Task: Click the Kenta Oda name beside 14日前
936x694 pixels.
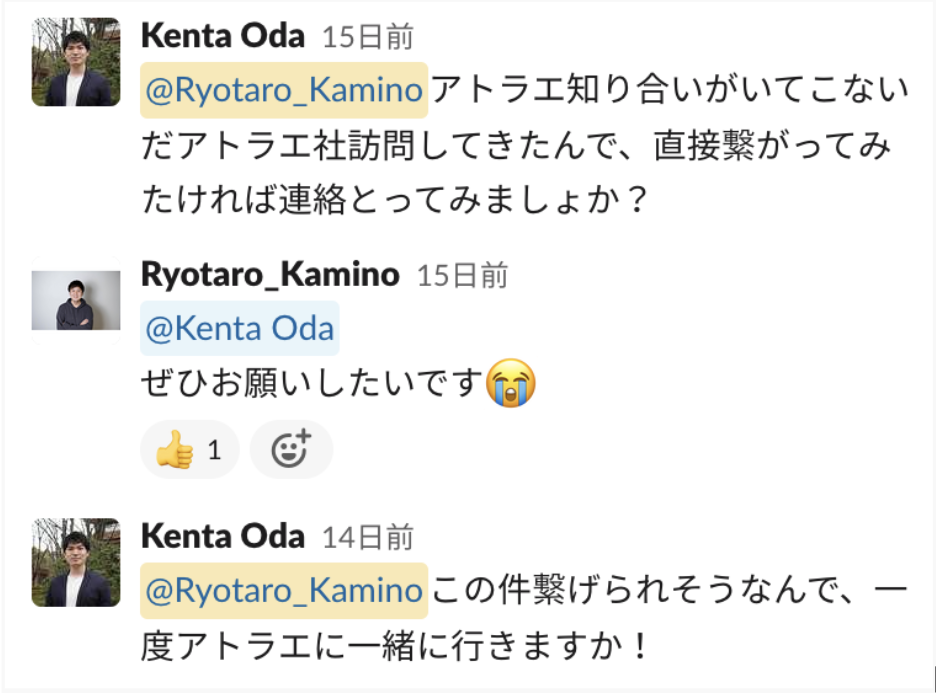Action: coord(223,536)
